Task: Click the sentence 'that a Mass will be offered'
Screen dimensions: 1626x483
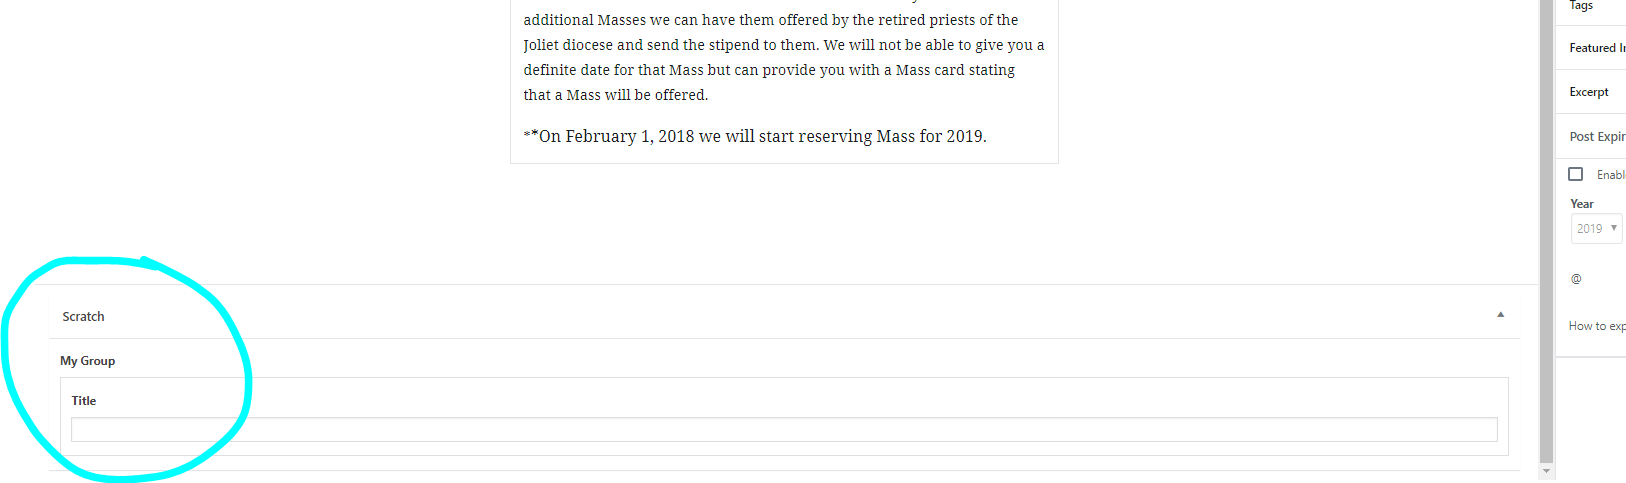Action: (615, 95)
